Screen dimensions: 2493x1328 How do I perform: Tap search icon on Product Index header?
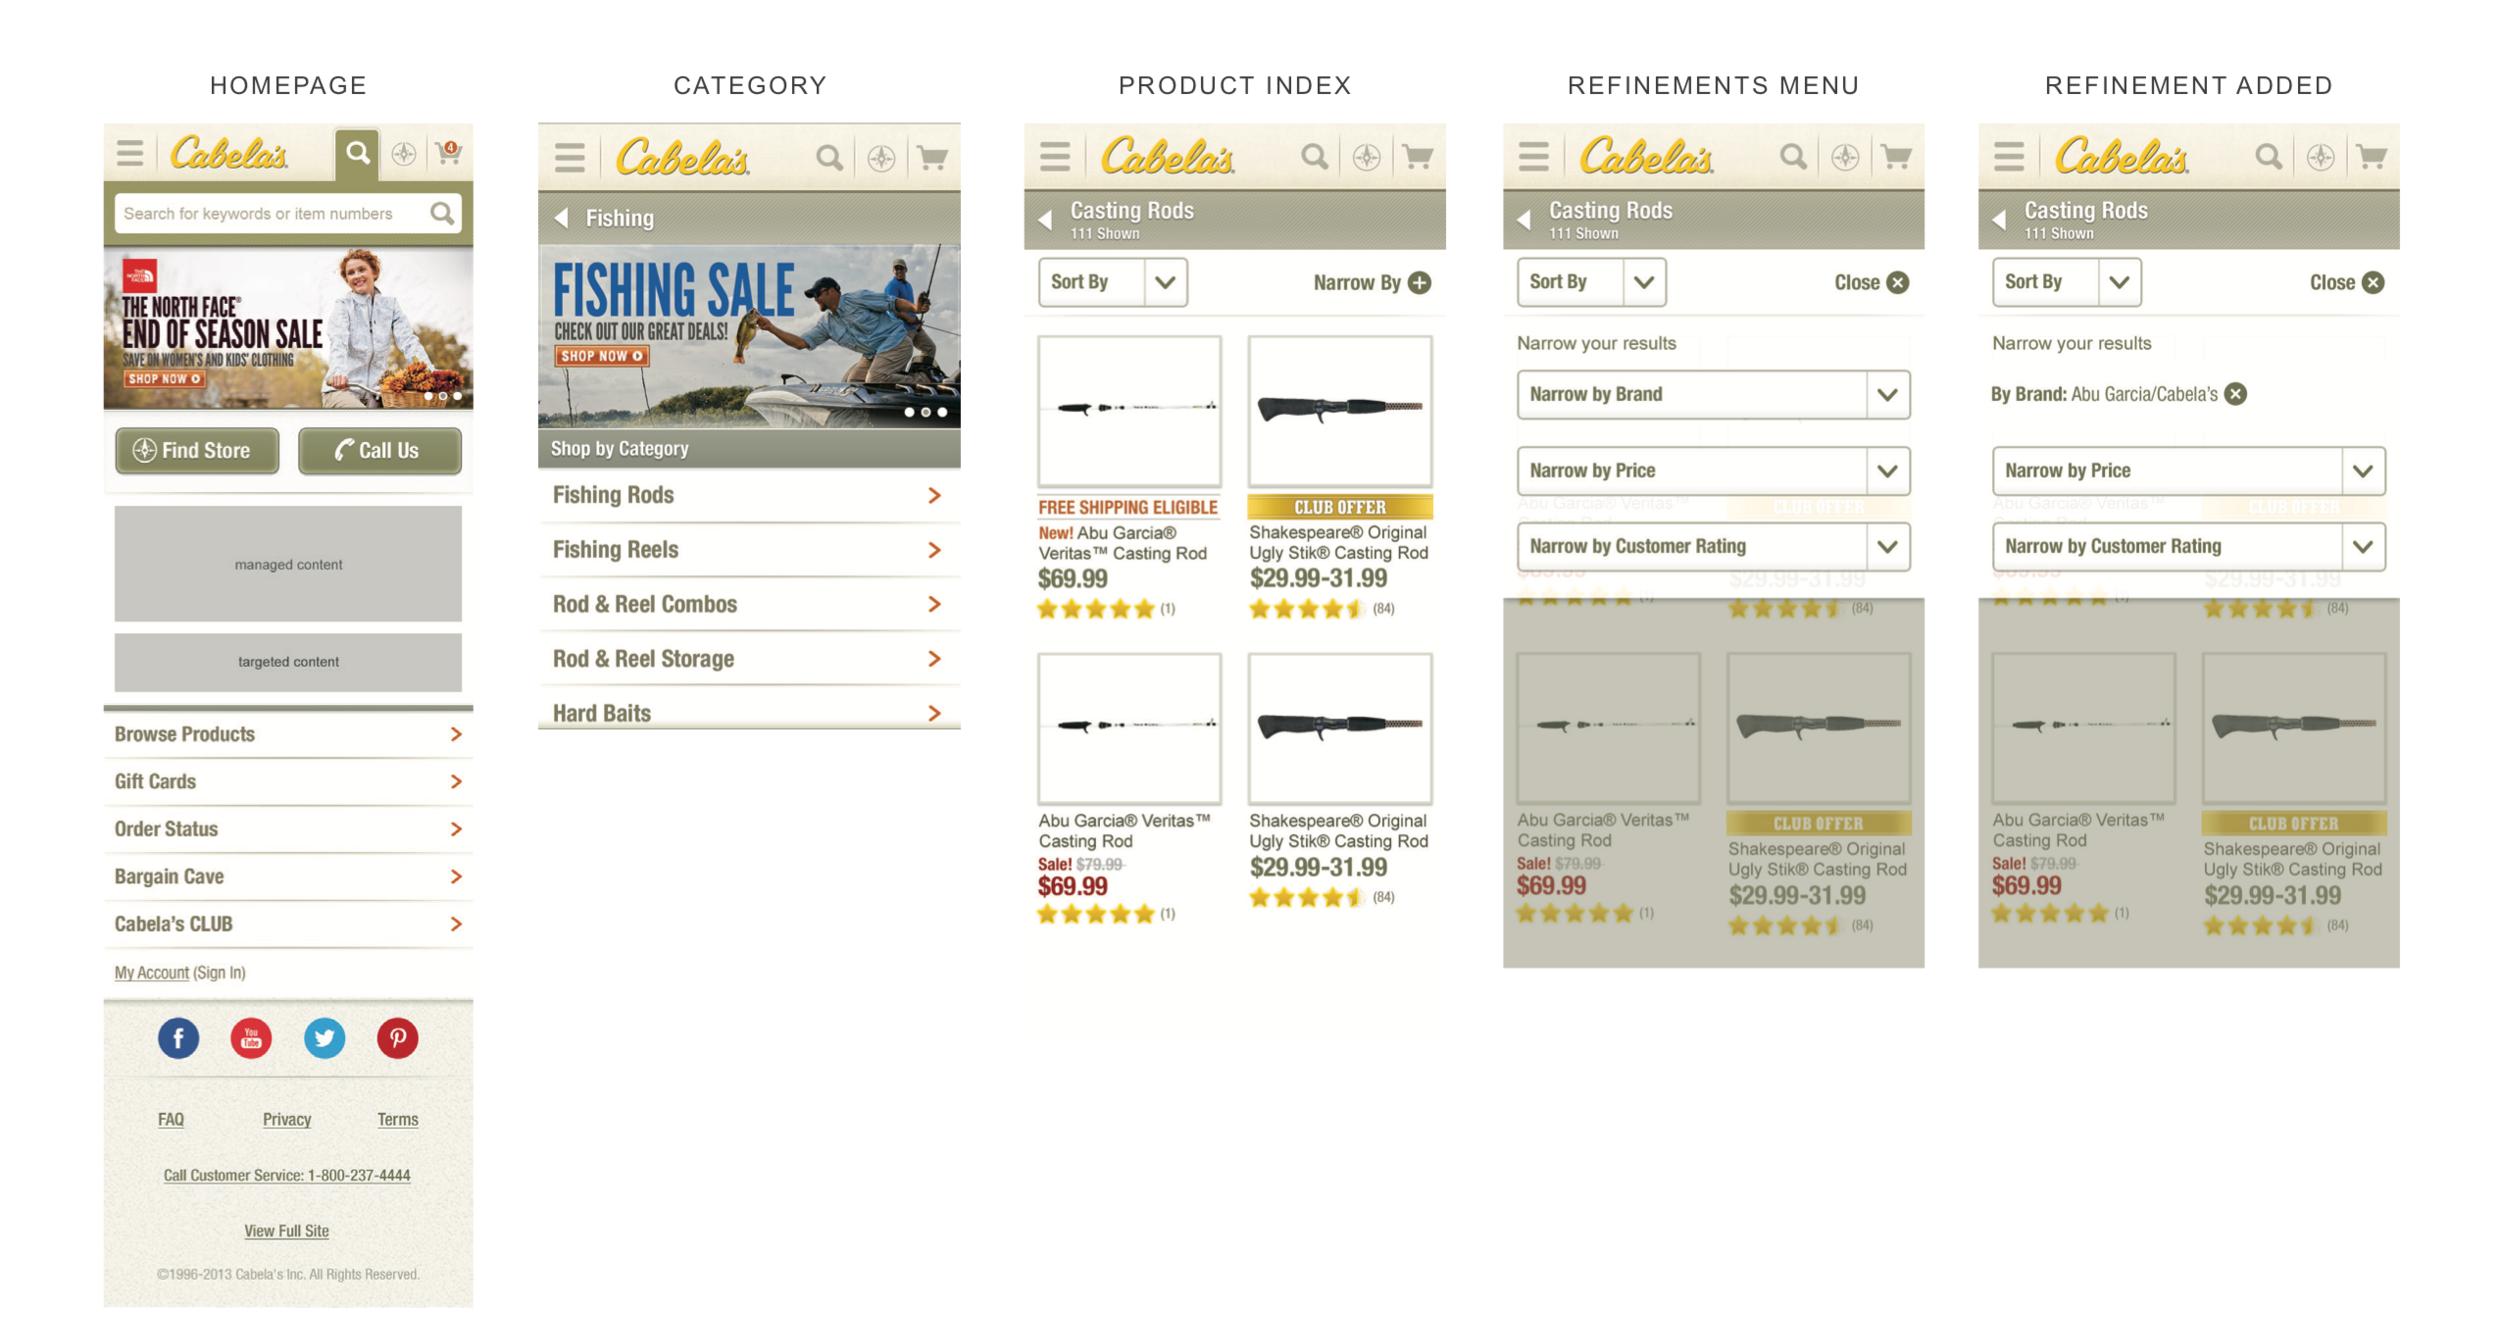(1314, 156)
